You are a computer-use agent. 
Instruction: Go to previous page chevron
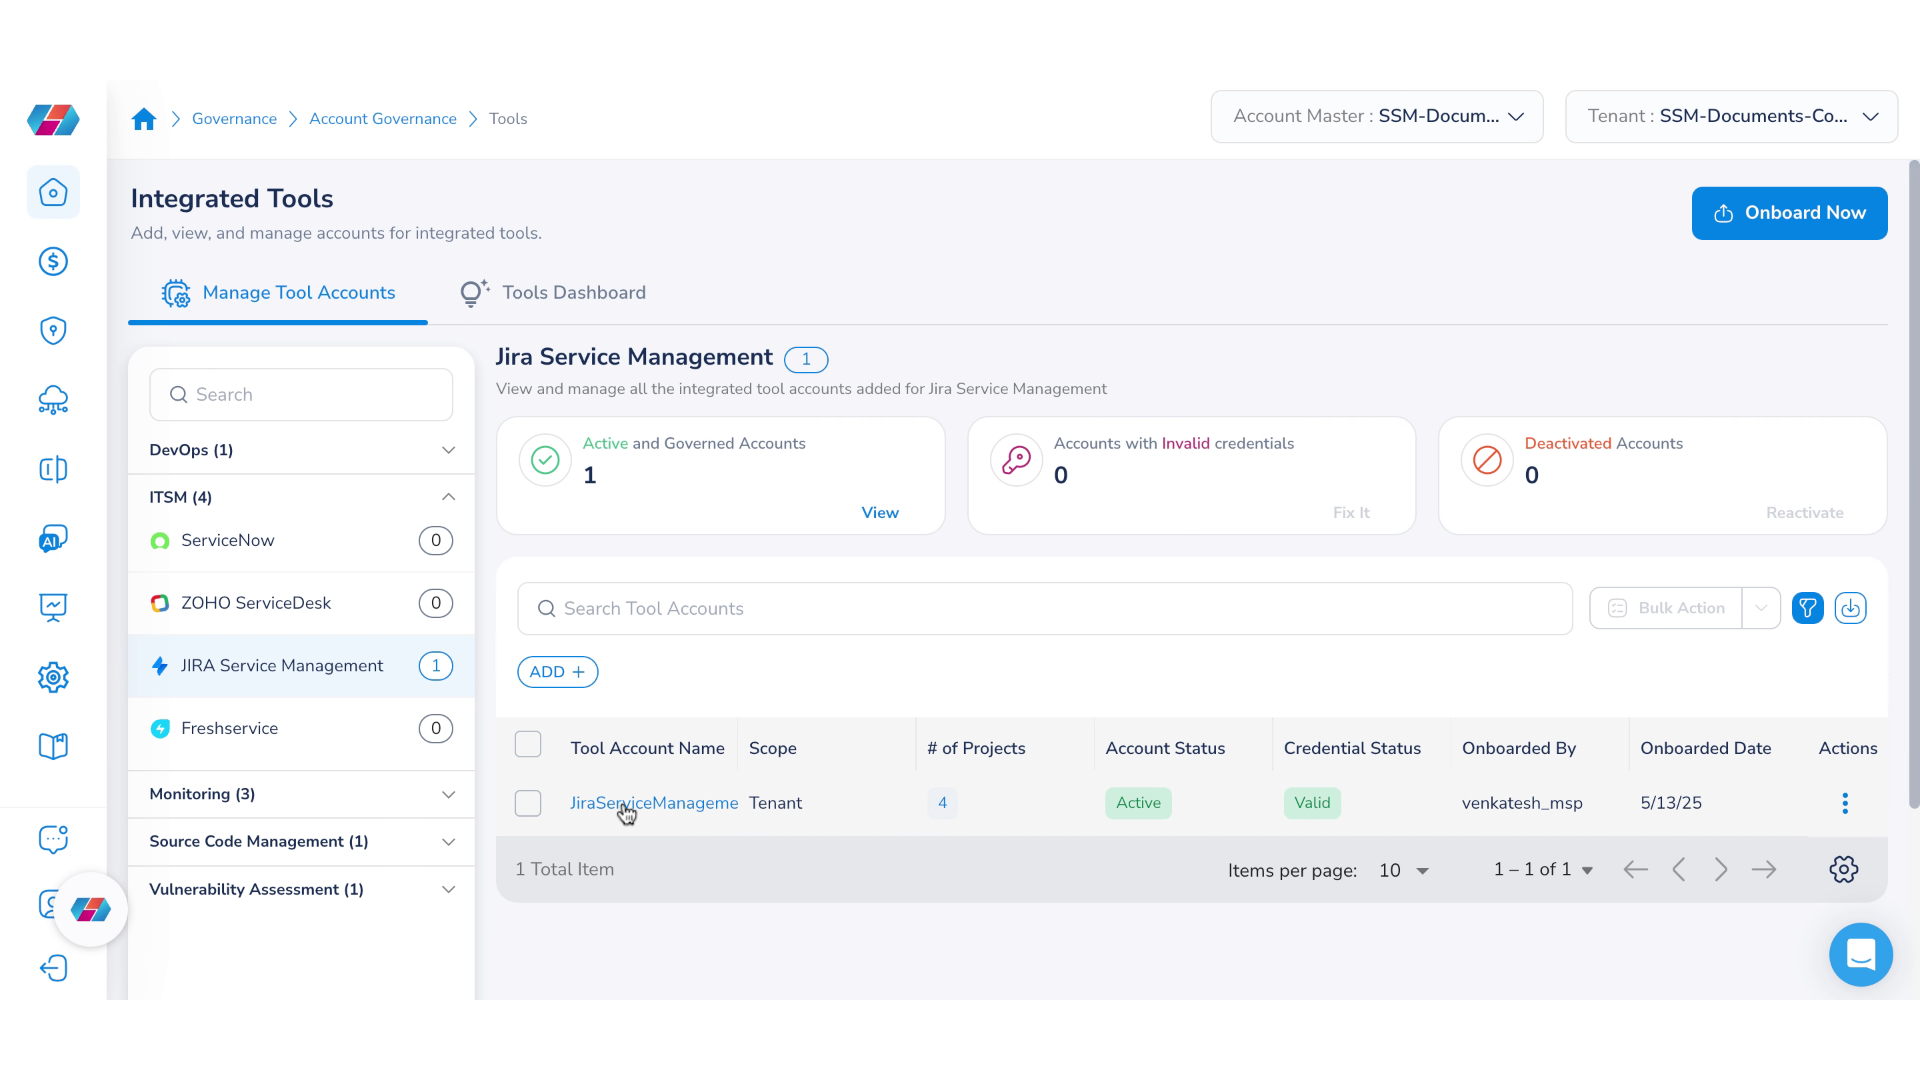(x=1679, y=870)
